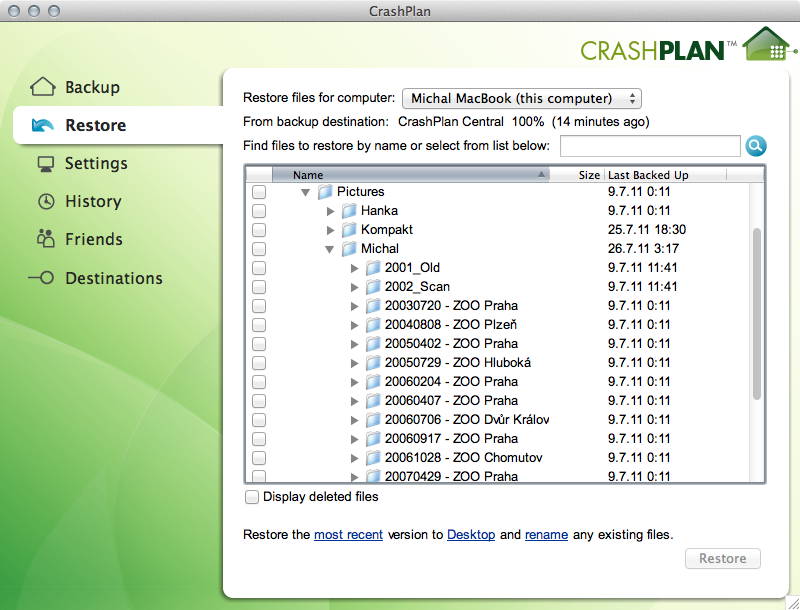Expand the Kompakt folder
This screenshot has height=610, width=800.
330,230
